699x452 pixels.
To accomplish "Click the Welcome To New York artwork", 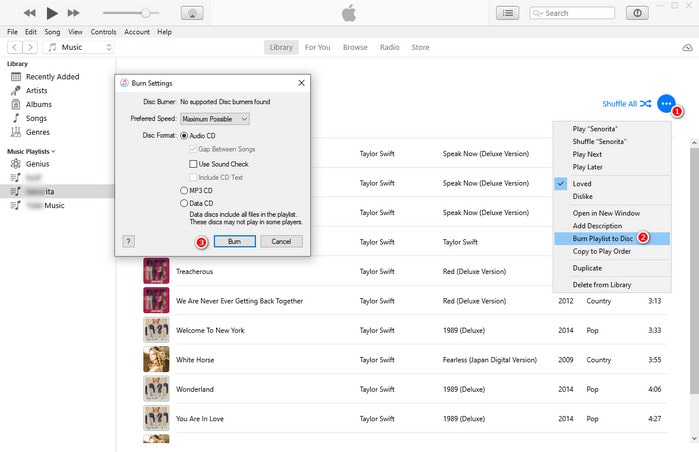I will 156,330.
